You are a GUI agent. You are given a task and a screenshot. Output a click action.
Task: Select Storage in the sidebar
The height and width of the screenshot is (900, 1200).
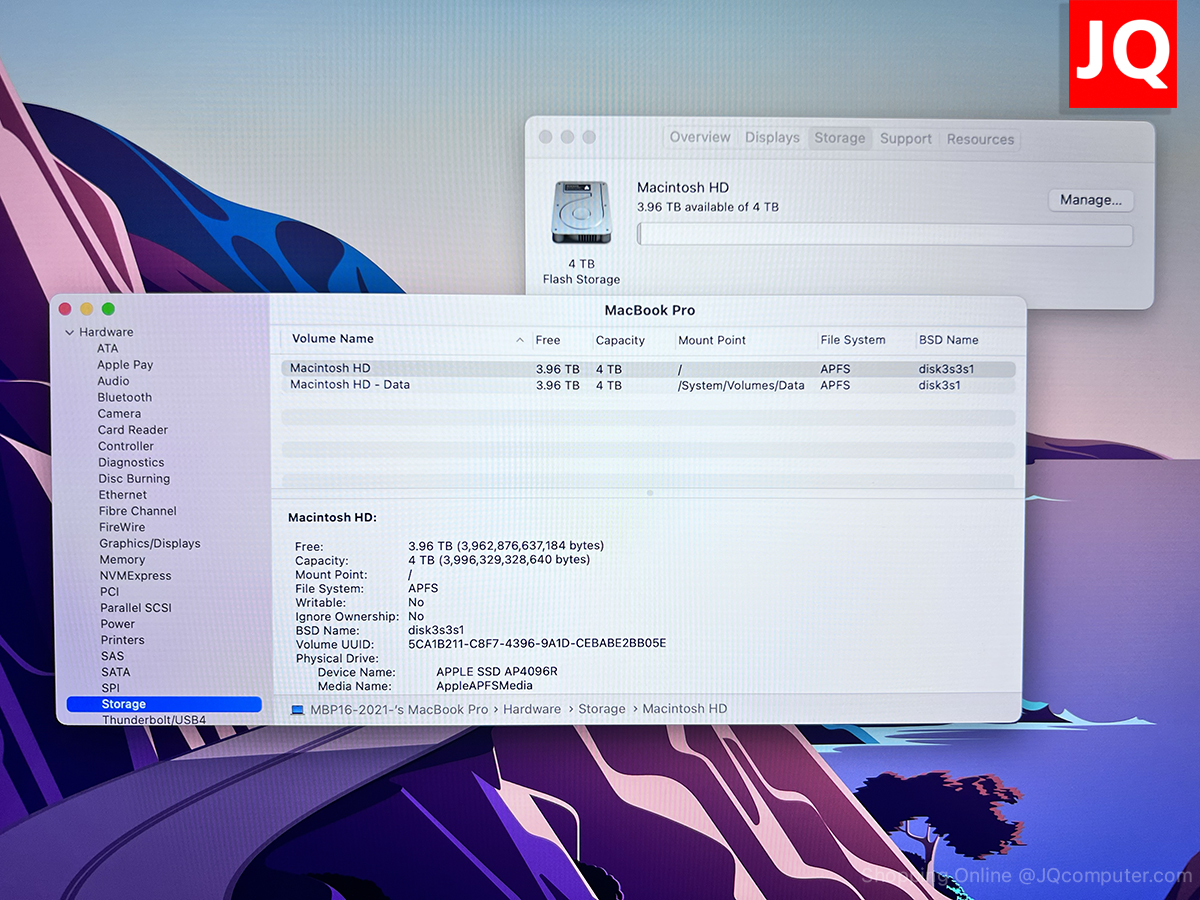pyautogui.click(x=164, y=704)
